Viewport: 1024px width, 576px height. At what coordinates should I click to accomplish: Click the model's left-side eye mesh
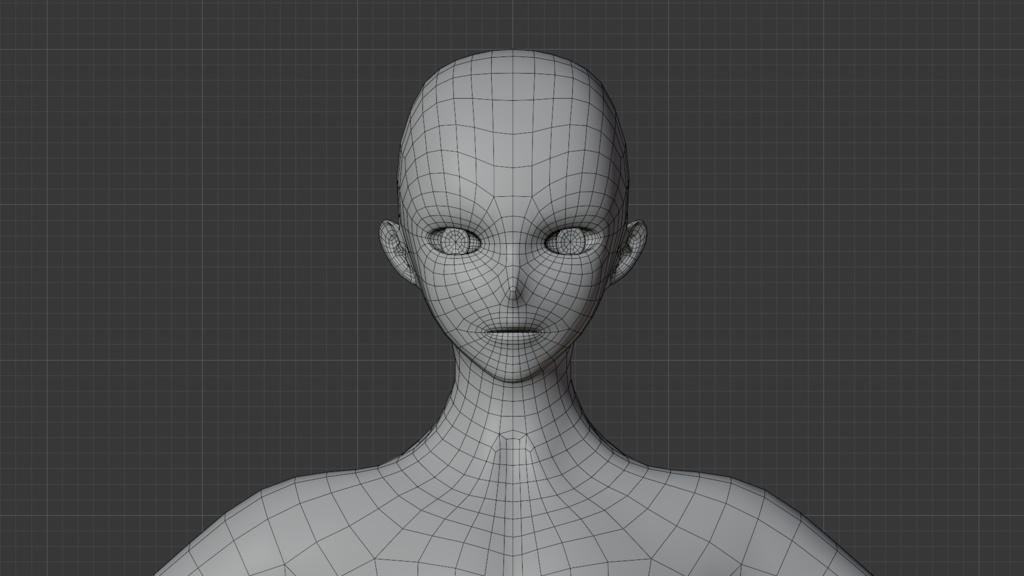coord(455,240)
